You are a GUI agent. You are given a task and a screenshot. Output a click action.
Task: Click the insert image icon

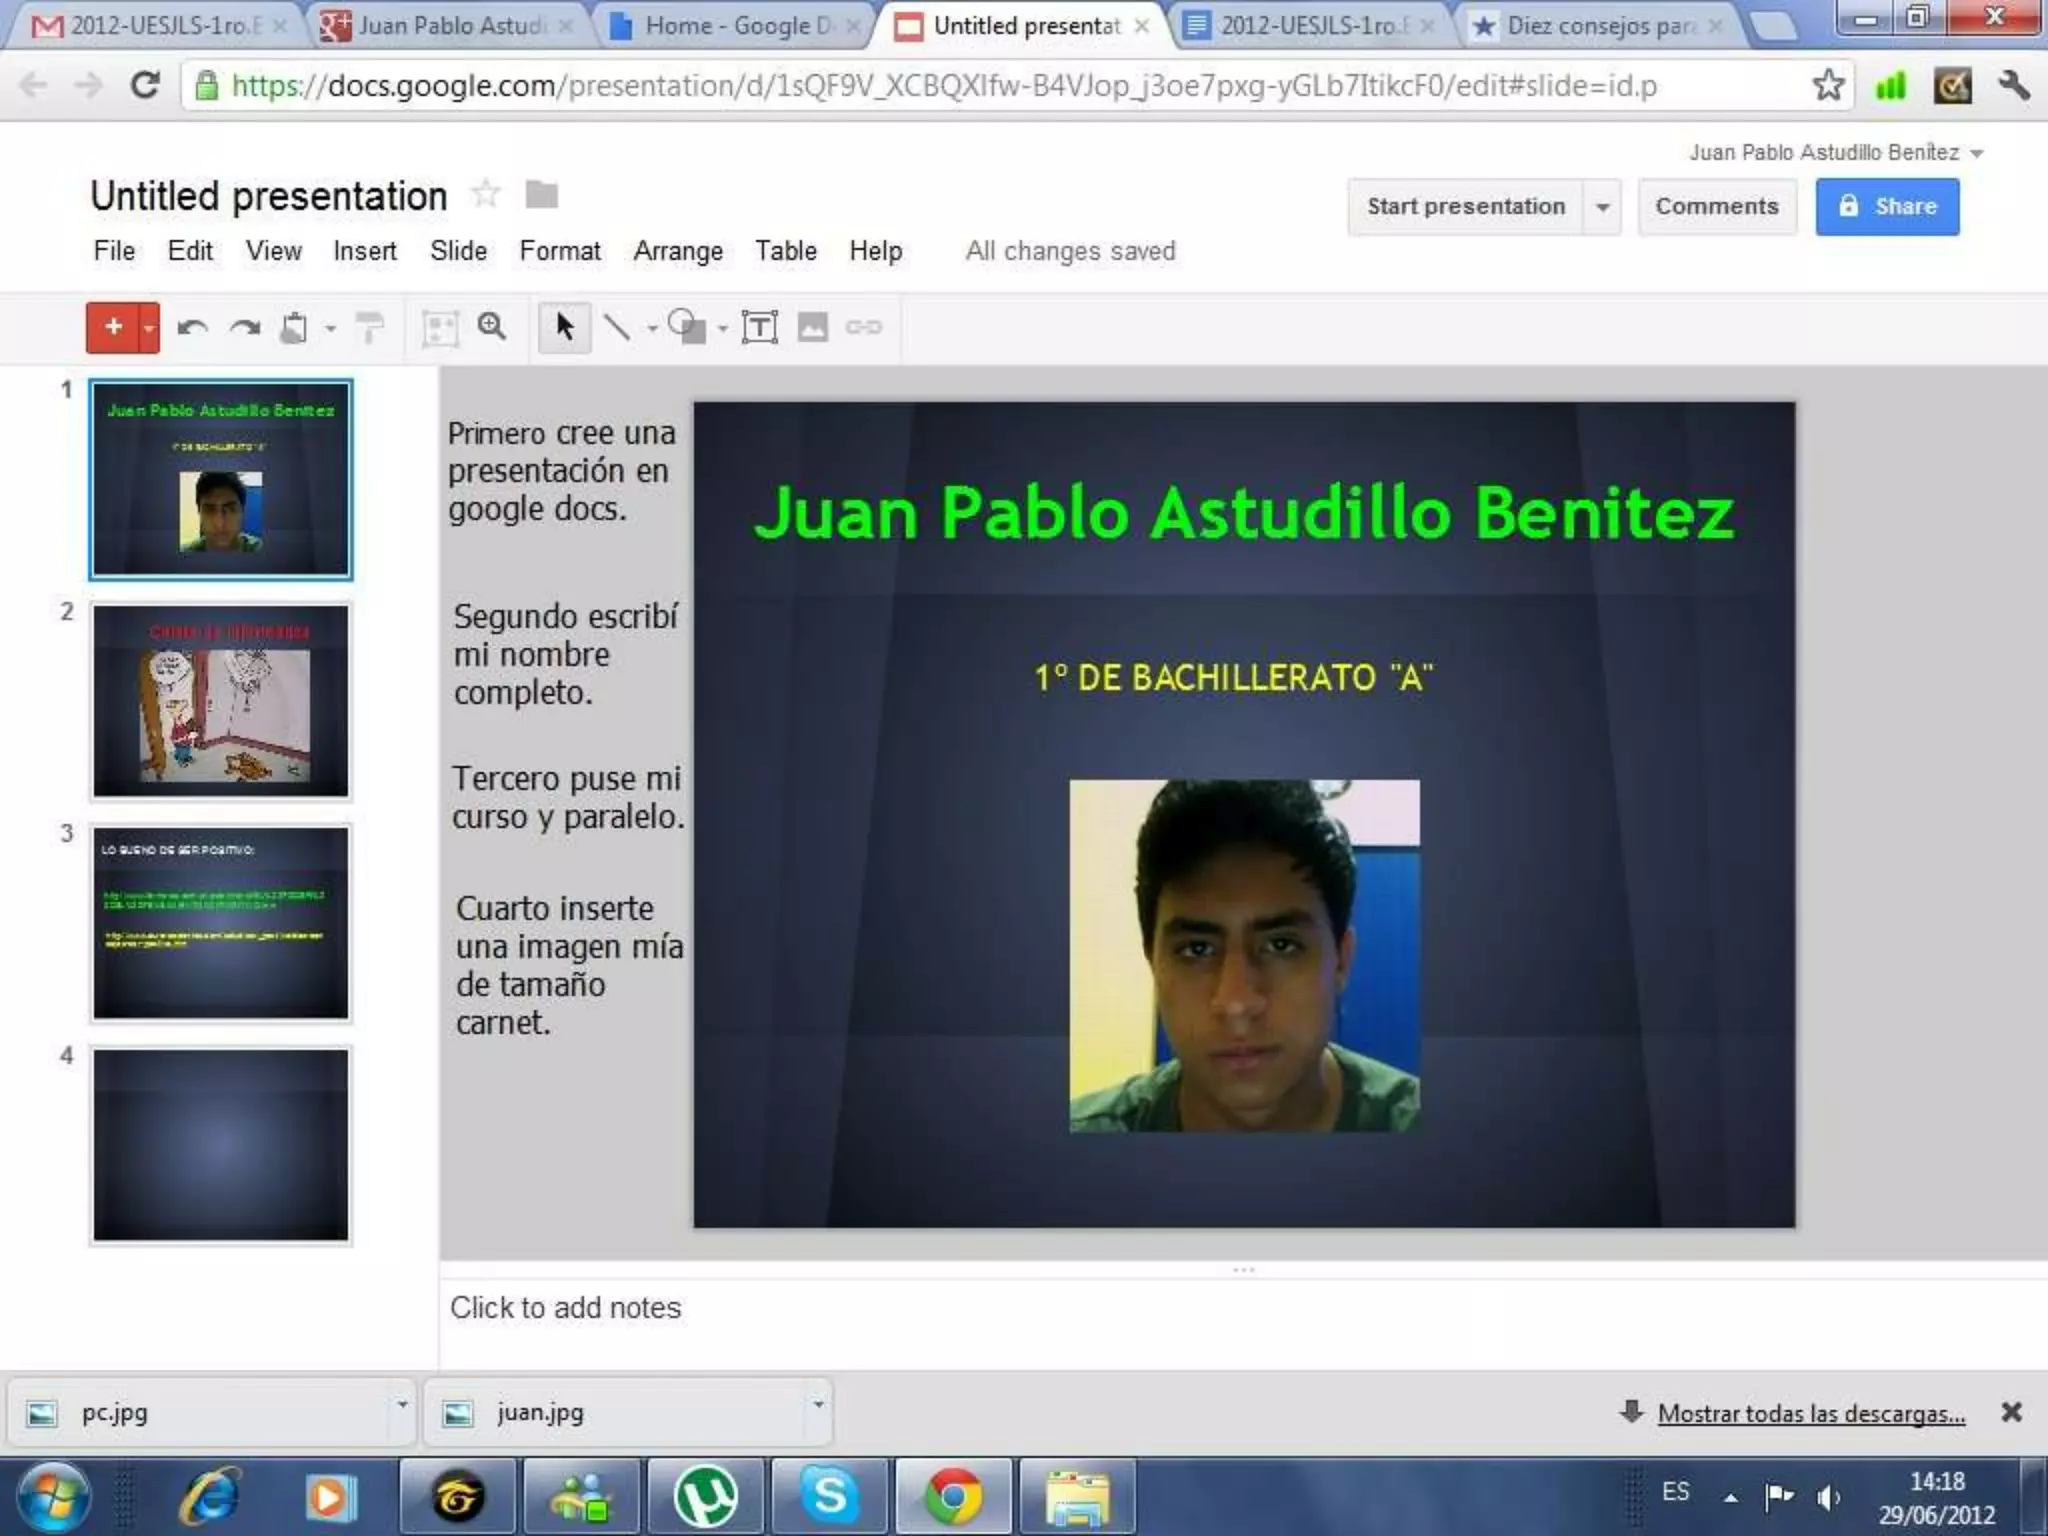(x=812, y=327)
